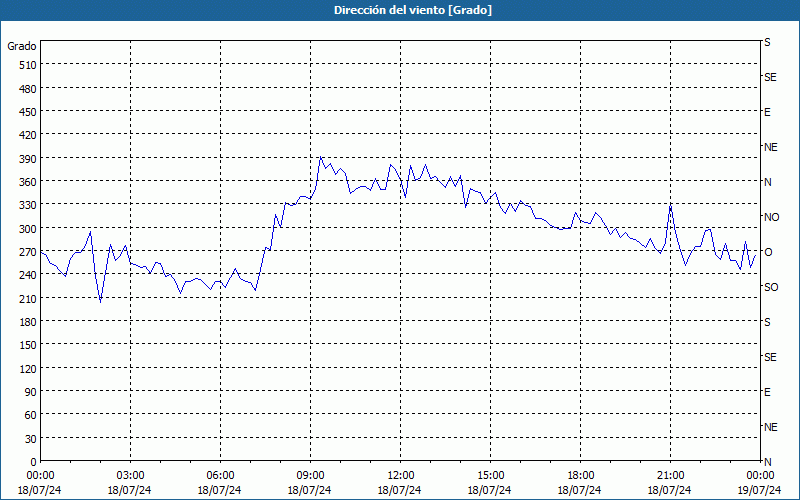800x500 pixels.
Task: Select the 60 y-axis tick label
Action: 31,415
